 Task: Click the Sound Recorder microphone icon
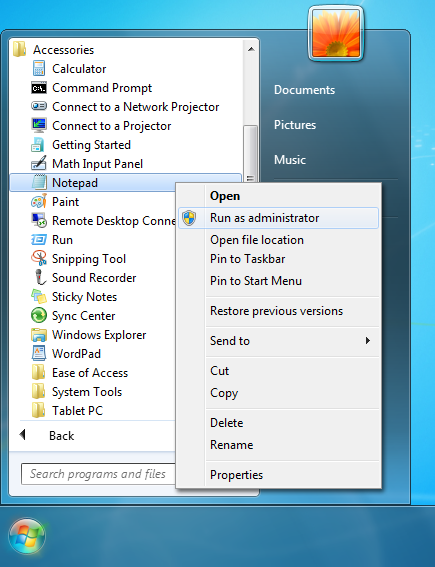40,277
